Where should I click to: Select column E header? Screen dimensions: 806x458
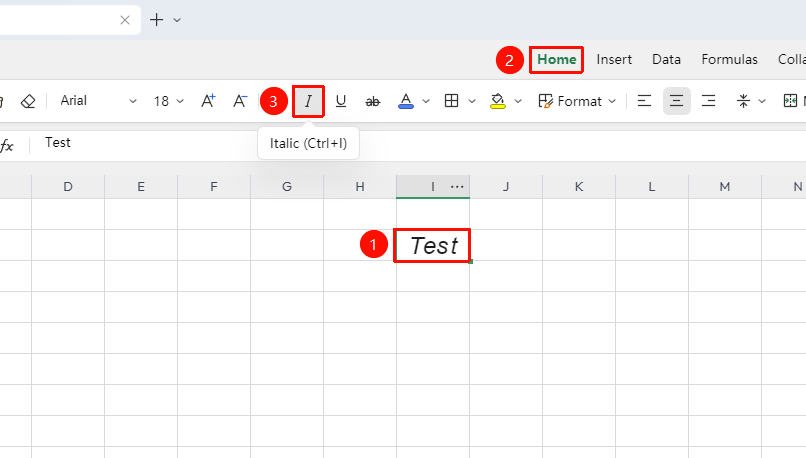[x=141, y=187]
